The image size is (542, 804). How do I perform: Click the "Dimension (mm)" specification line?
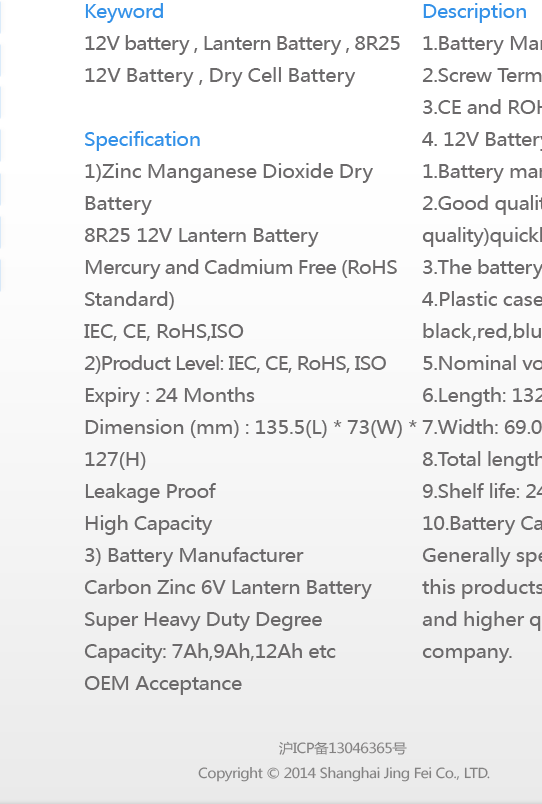click(250, 428)
